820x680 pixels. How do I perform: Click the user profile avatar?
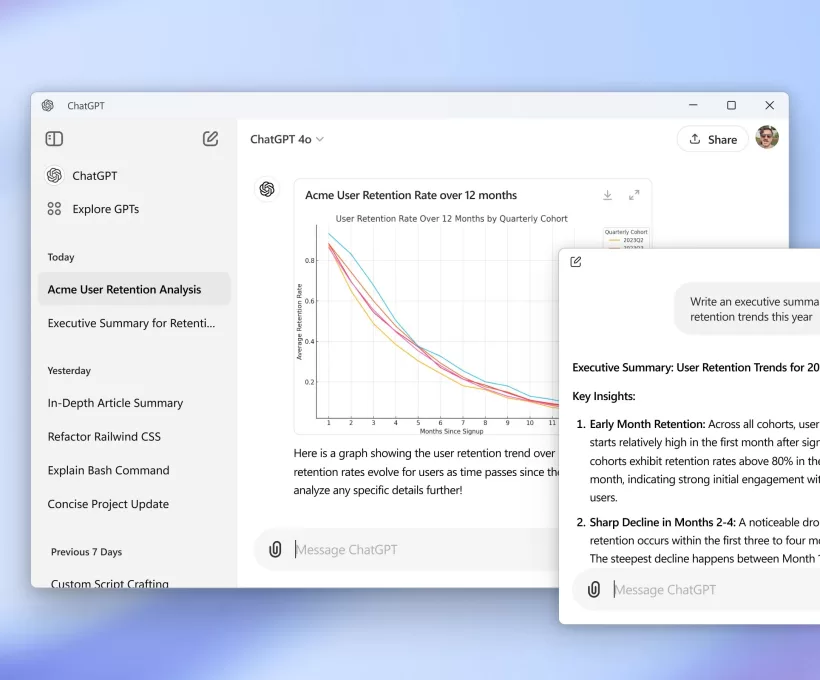pos(767,138)
